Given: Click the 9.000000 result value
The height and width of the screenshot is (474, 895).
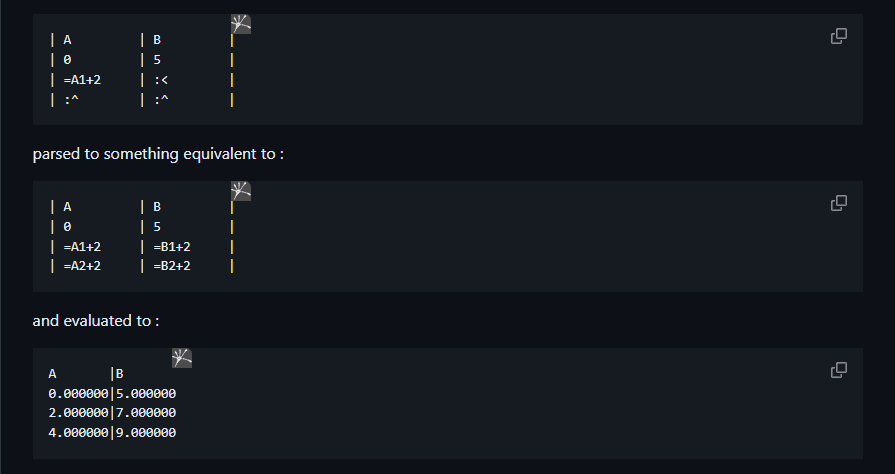Looking at the screenshot, I should 146,433.
